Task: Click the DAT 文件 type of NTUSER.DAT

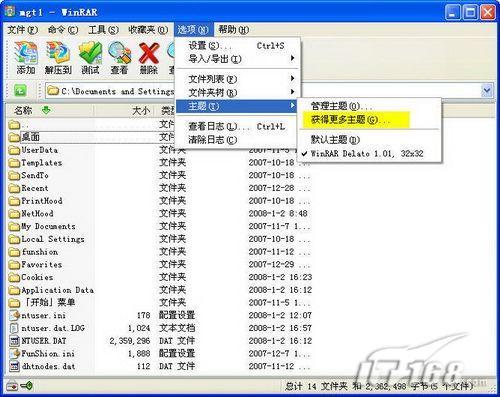Action: click(x=177, y=341)
